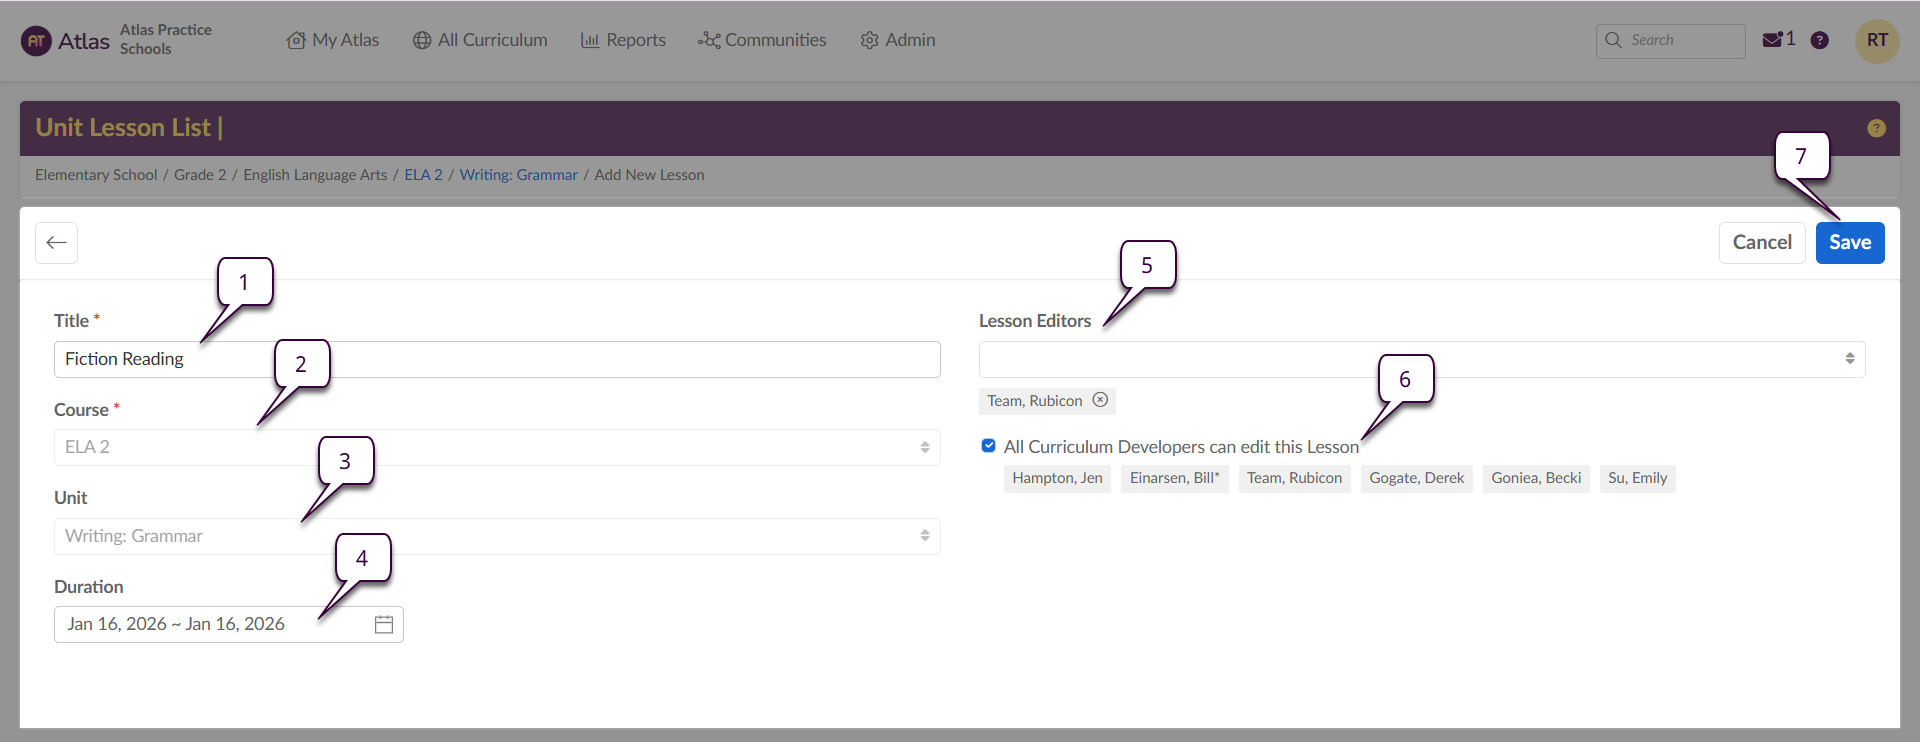Open the mail notifications icon
Image resolution: width=1920 pixels, height=742 pixels.
click(x=1773, y=40)
